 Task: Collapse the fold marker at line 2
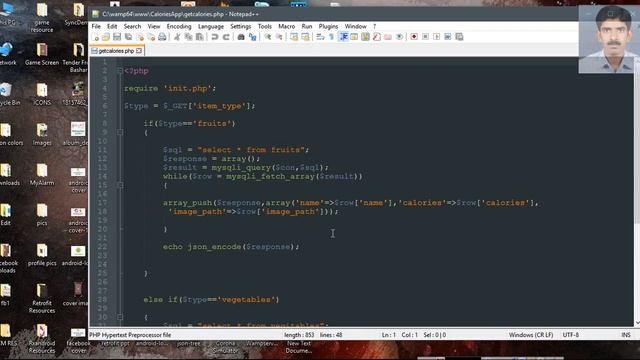tap(120, 71)
